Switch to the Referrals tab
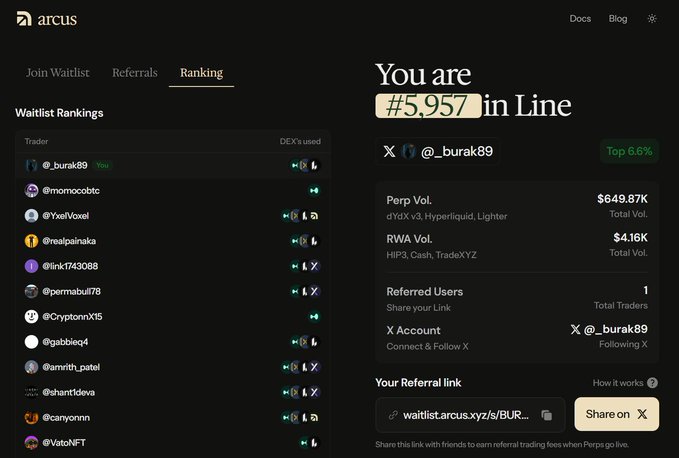The width and height of the screenshot is (679, 458). tap(135, 72)
